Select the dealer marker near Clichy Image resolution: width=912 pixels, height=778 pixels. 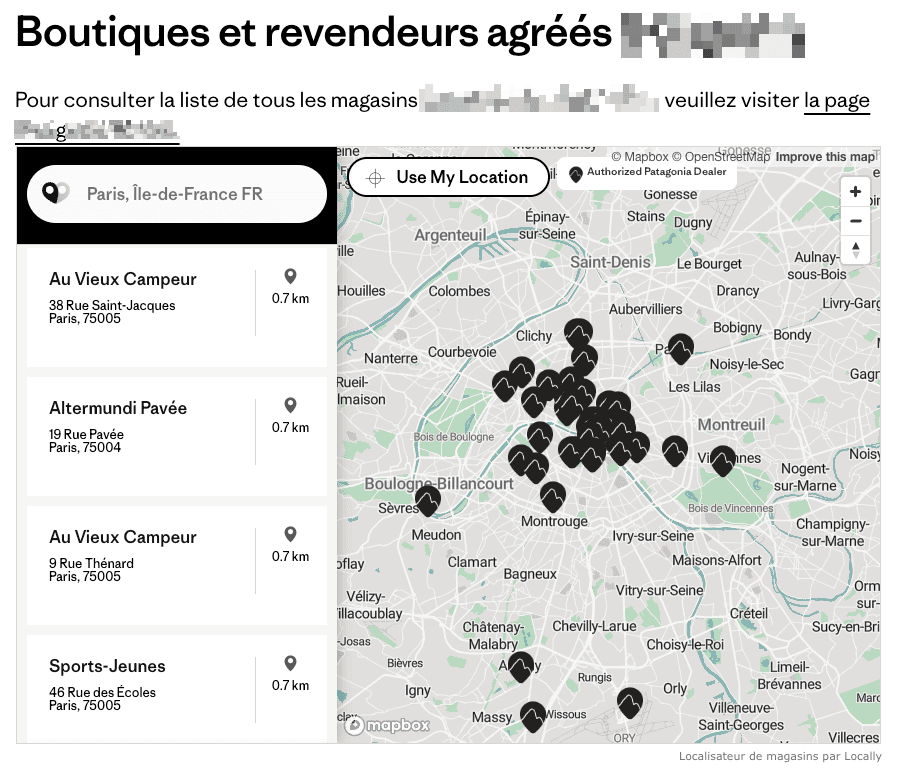pyautogui.click(x=577, y=329)
